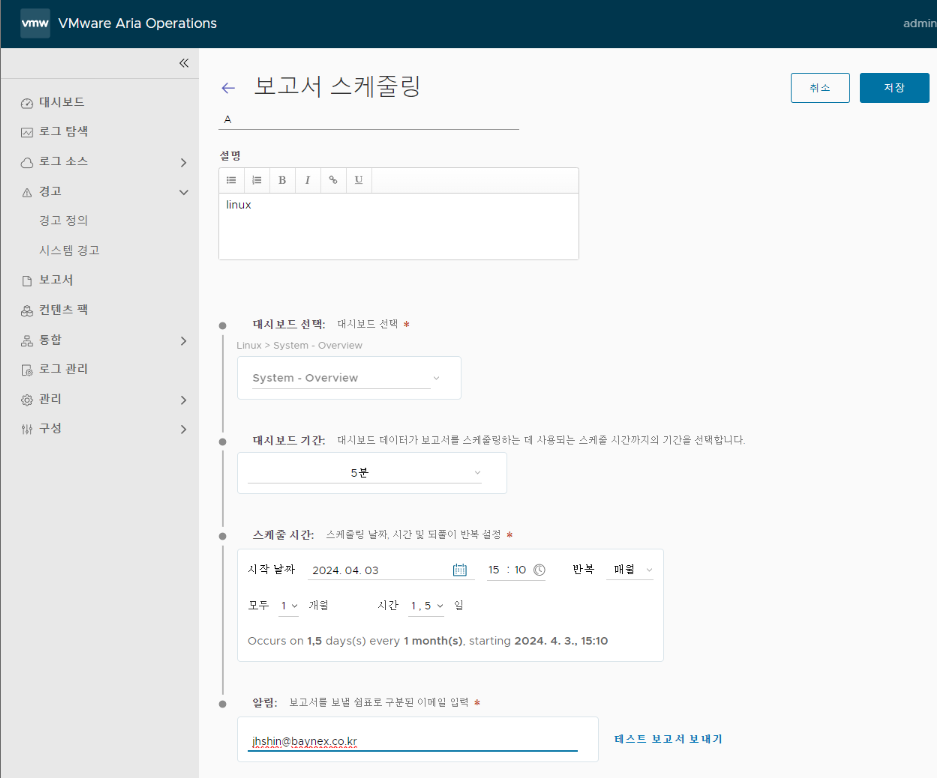Screen dimensions: 937x778
Task: Click the report name field containing A
Action: [x=369, y=120]
